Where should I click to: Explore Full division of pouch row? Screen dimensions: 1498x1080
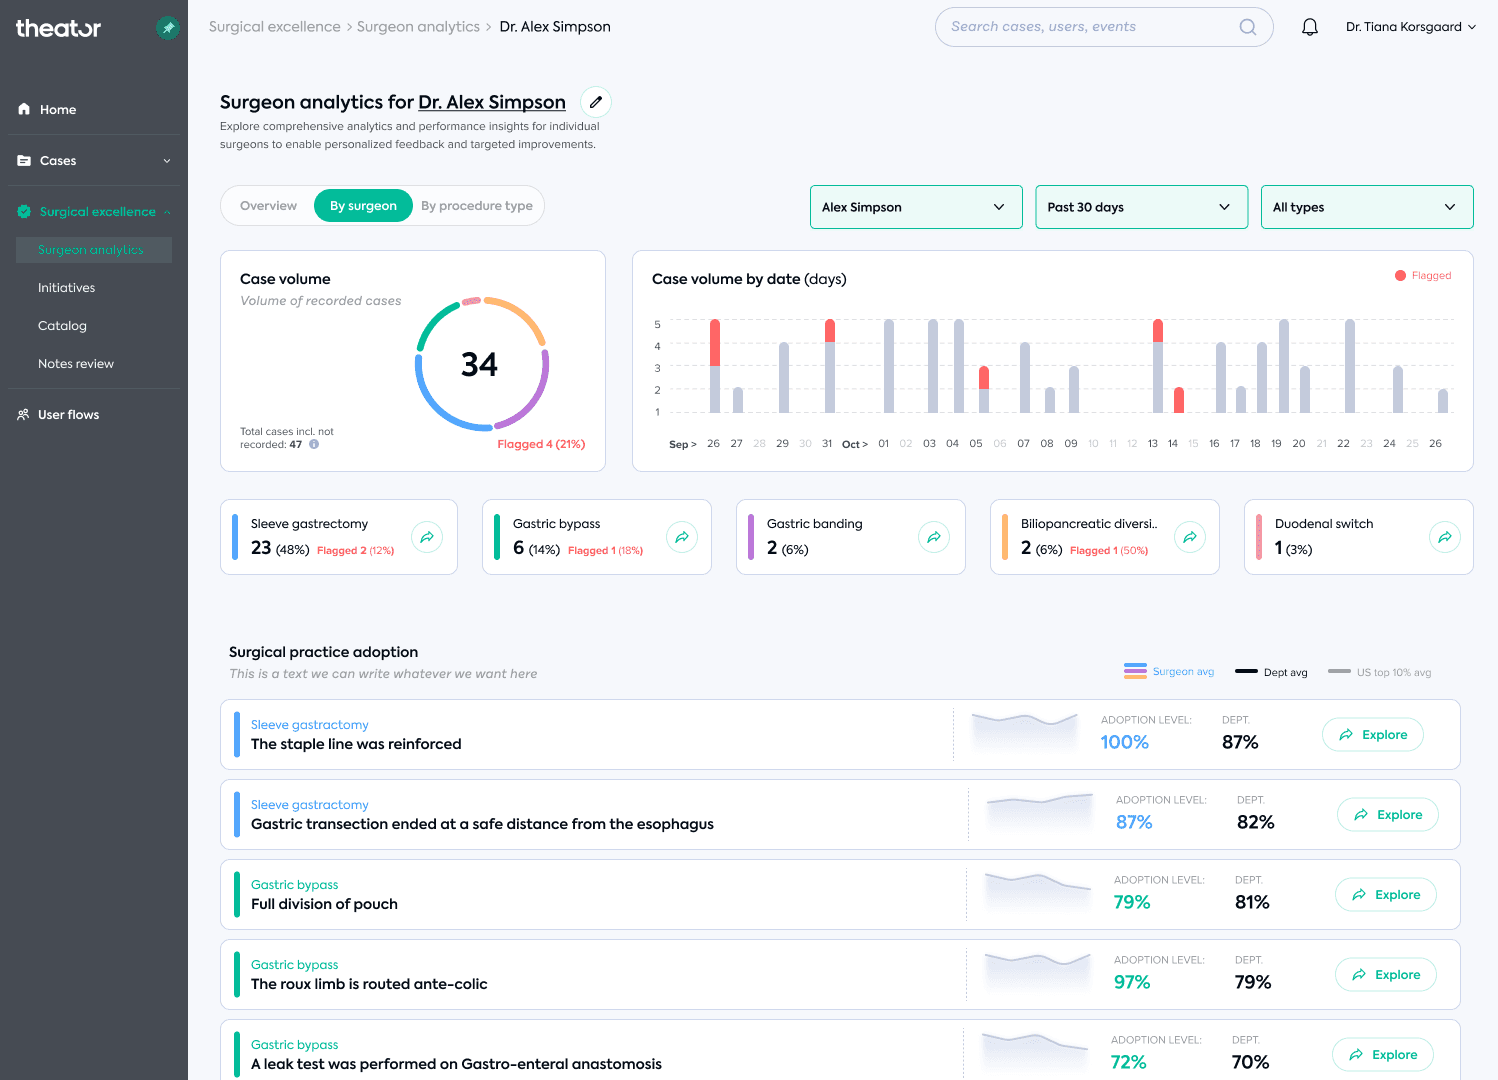pos(1386,895)
